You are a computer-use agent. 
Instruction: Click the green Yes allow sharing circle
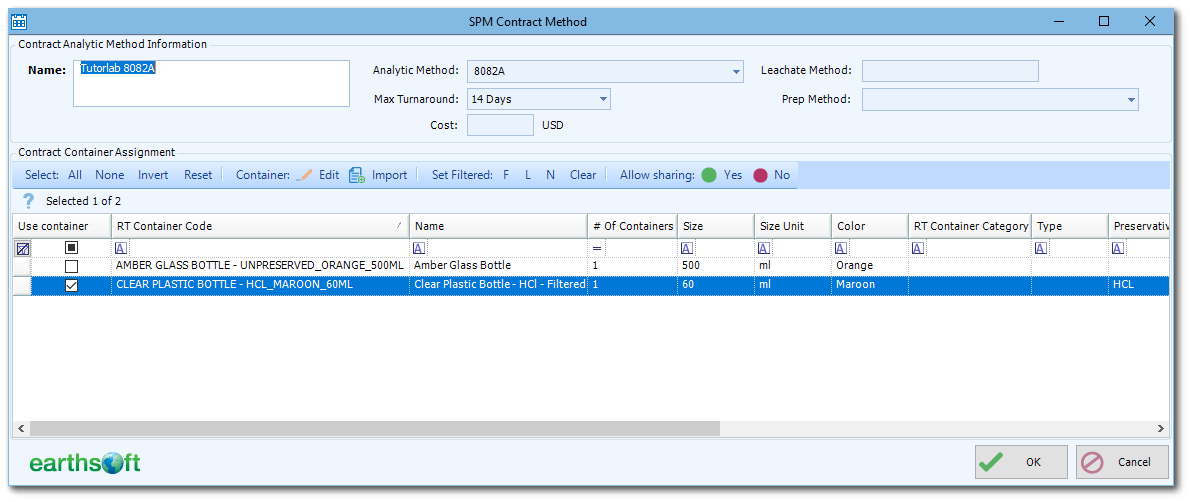[709, 175]
